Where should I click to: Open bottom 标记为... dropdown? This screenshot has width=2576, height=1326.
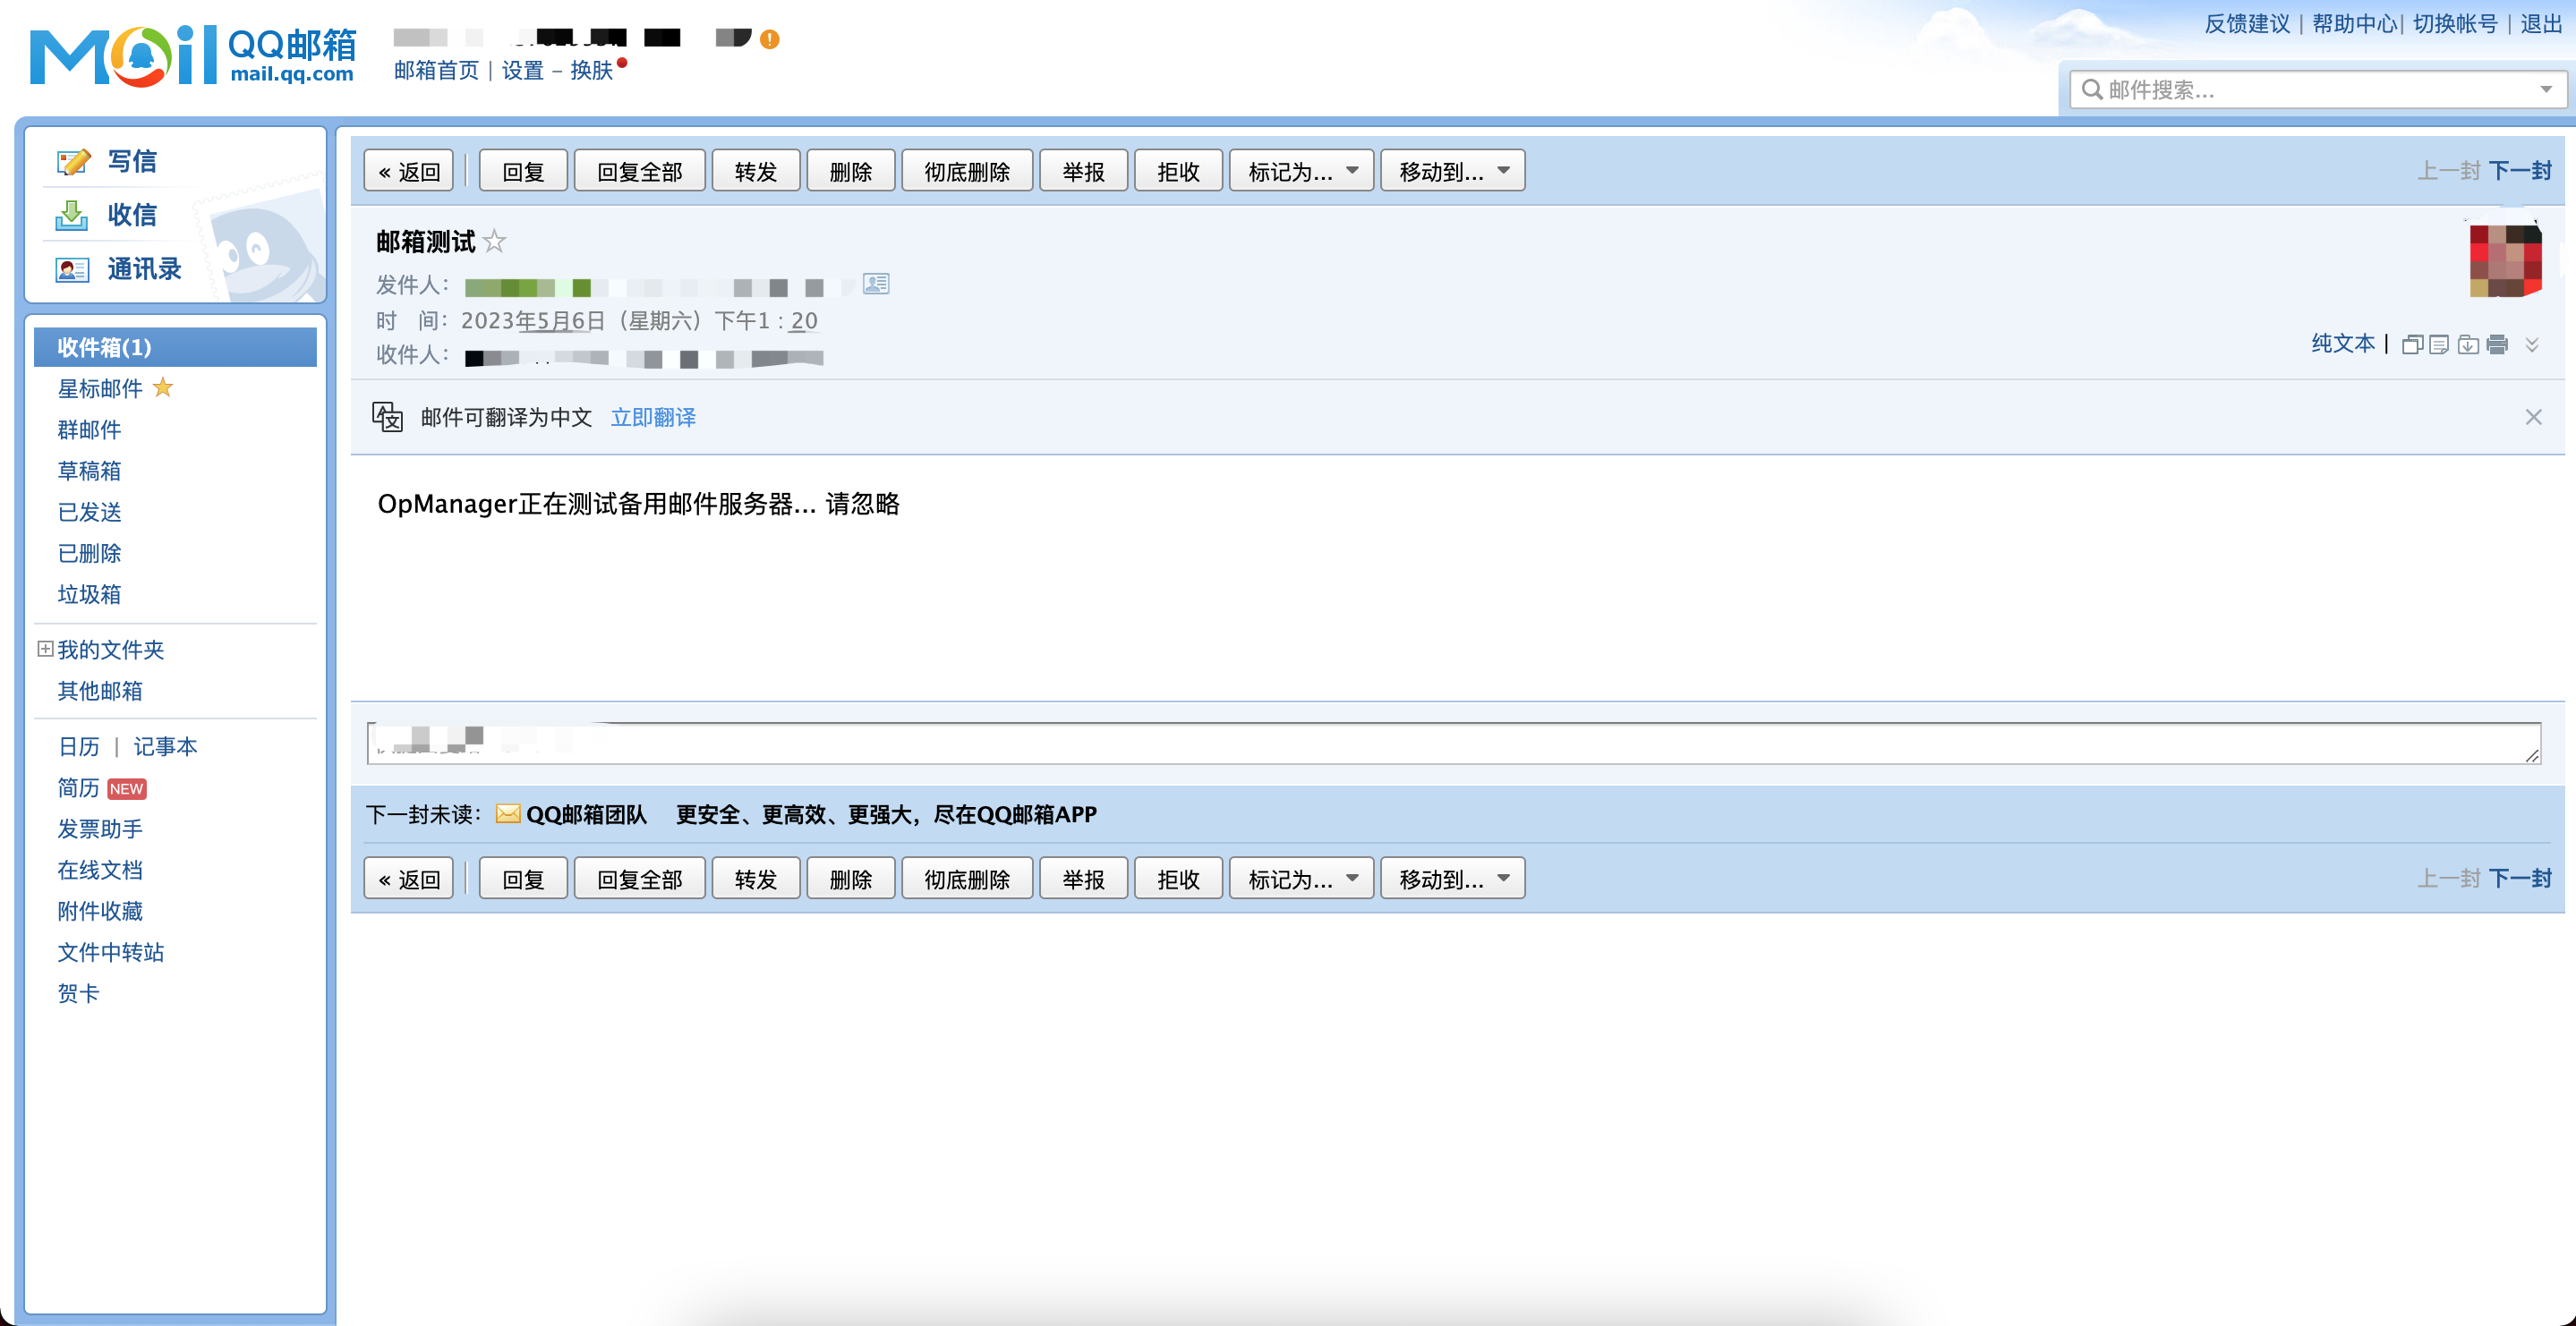1301,879
